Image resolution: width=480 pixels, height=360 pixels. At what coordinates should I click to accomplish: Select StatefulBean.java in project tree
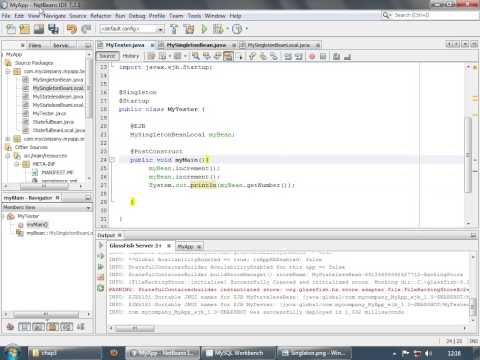(53, 122)
